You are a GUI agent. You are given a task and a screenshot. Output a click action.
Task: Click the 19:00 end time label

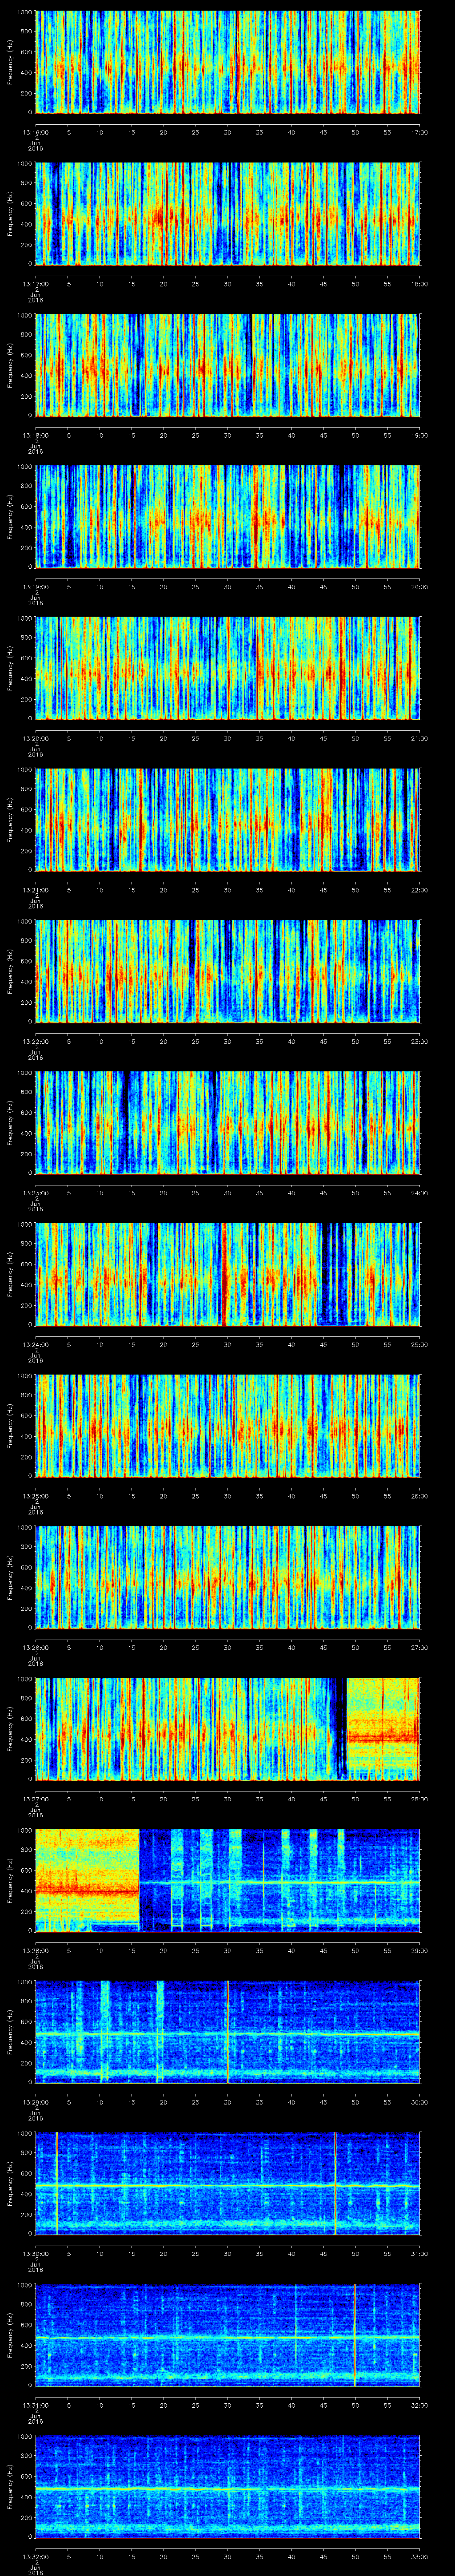tap(420, 435)
